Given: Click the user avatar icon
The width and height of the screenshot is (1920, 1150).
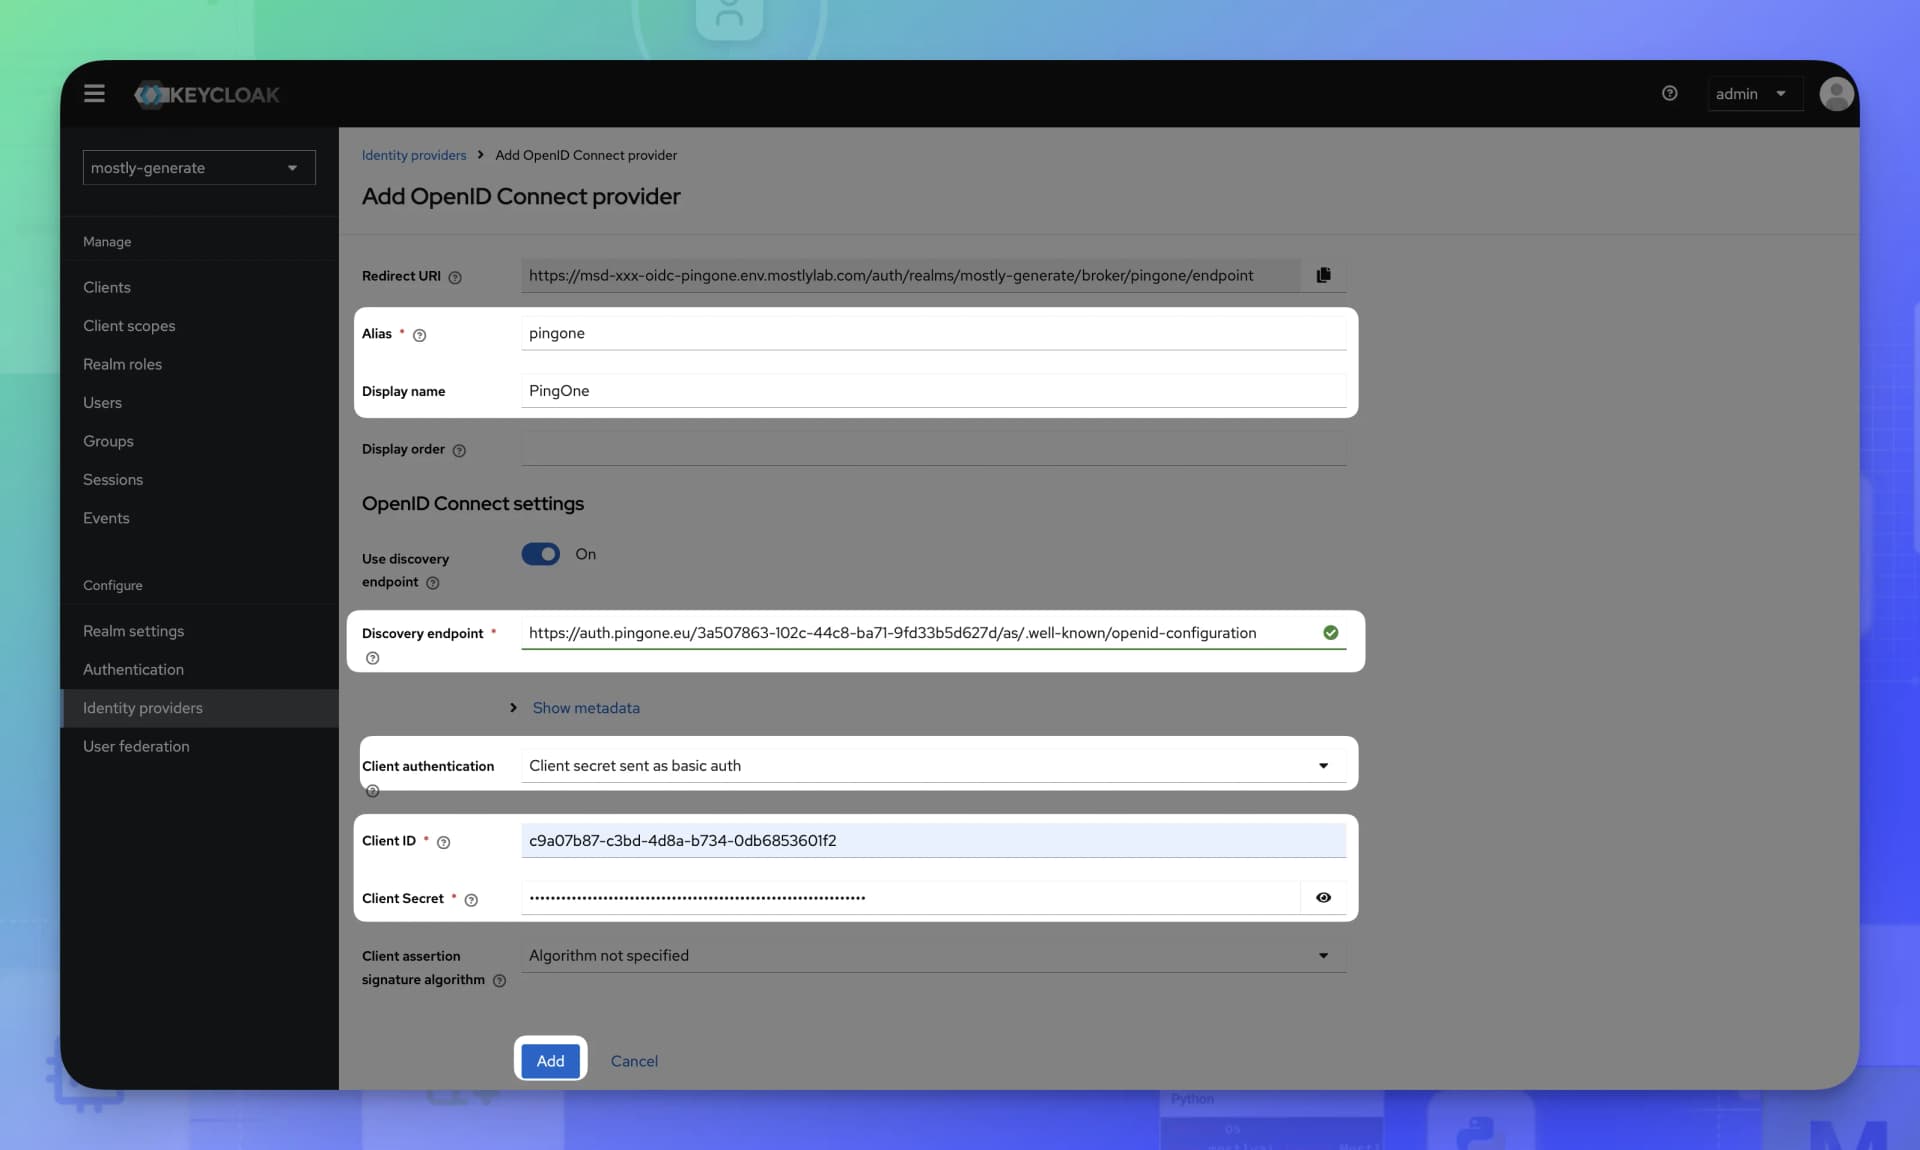Looking at the screenshot, I should tap(1836, 93).
